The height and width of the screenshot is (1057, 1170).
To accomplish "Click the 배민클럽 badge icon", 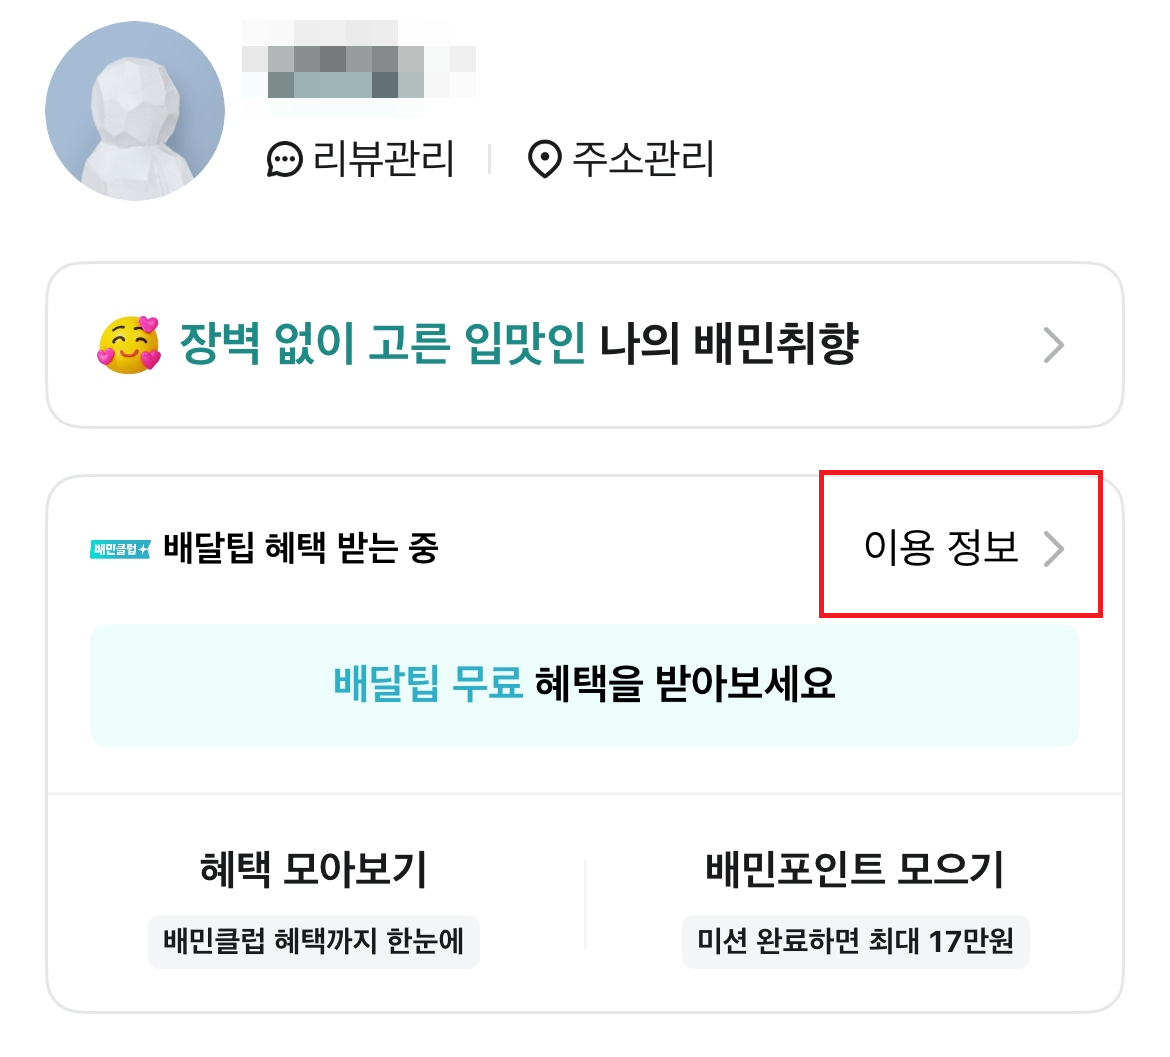I will tap(120, 549).
